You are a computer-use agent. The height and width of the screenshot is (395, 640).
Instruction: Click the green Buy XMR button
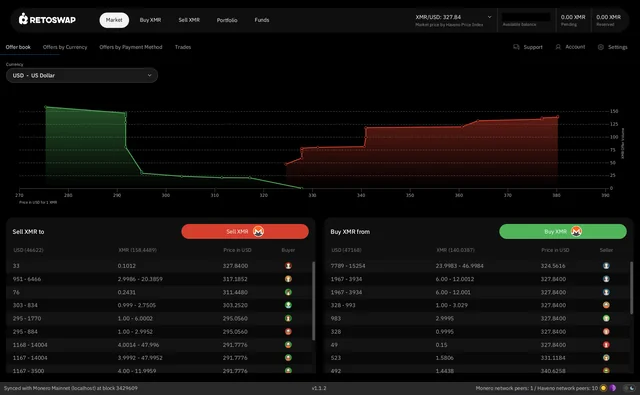(563, 231)
